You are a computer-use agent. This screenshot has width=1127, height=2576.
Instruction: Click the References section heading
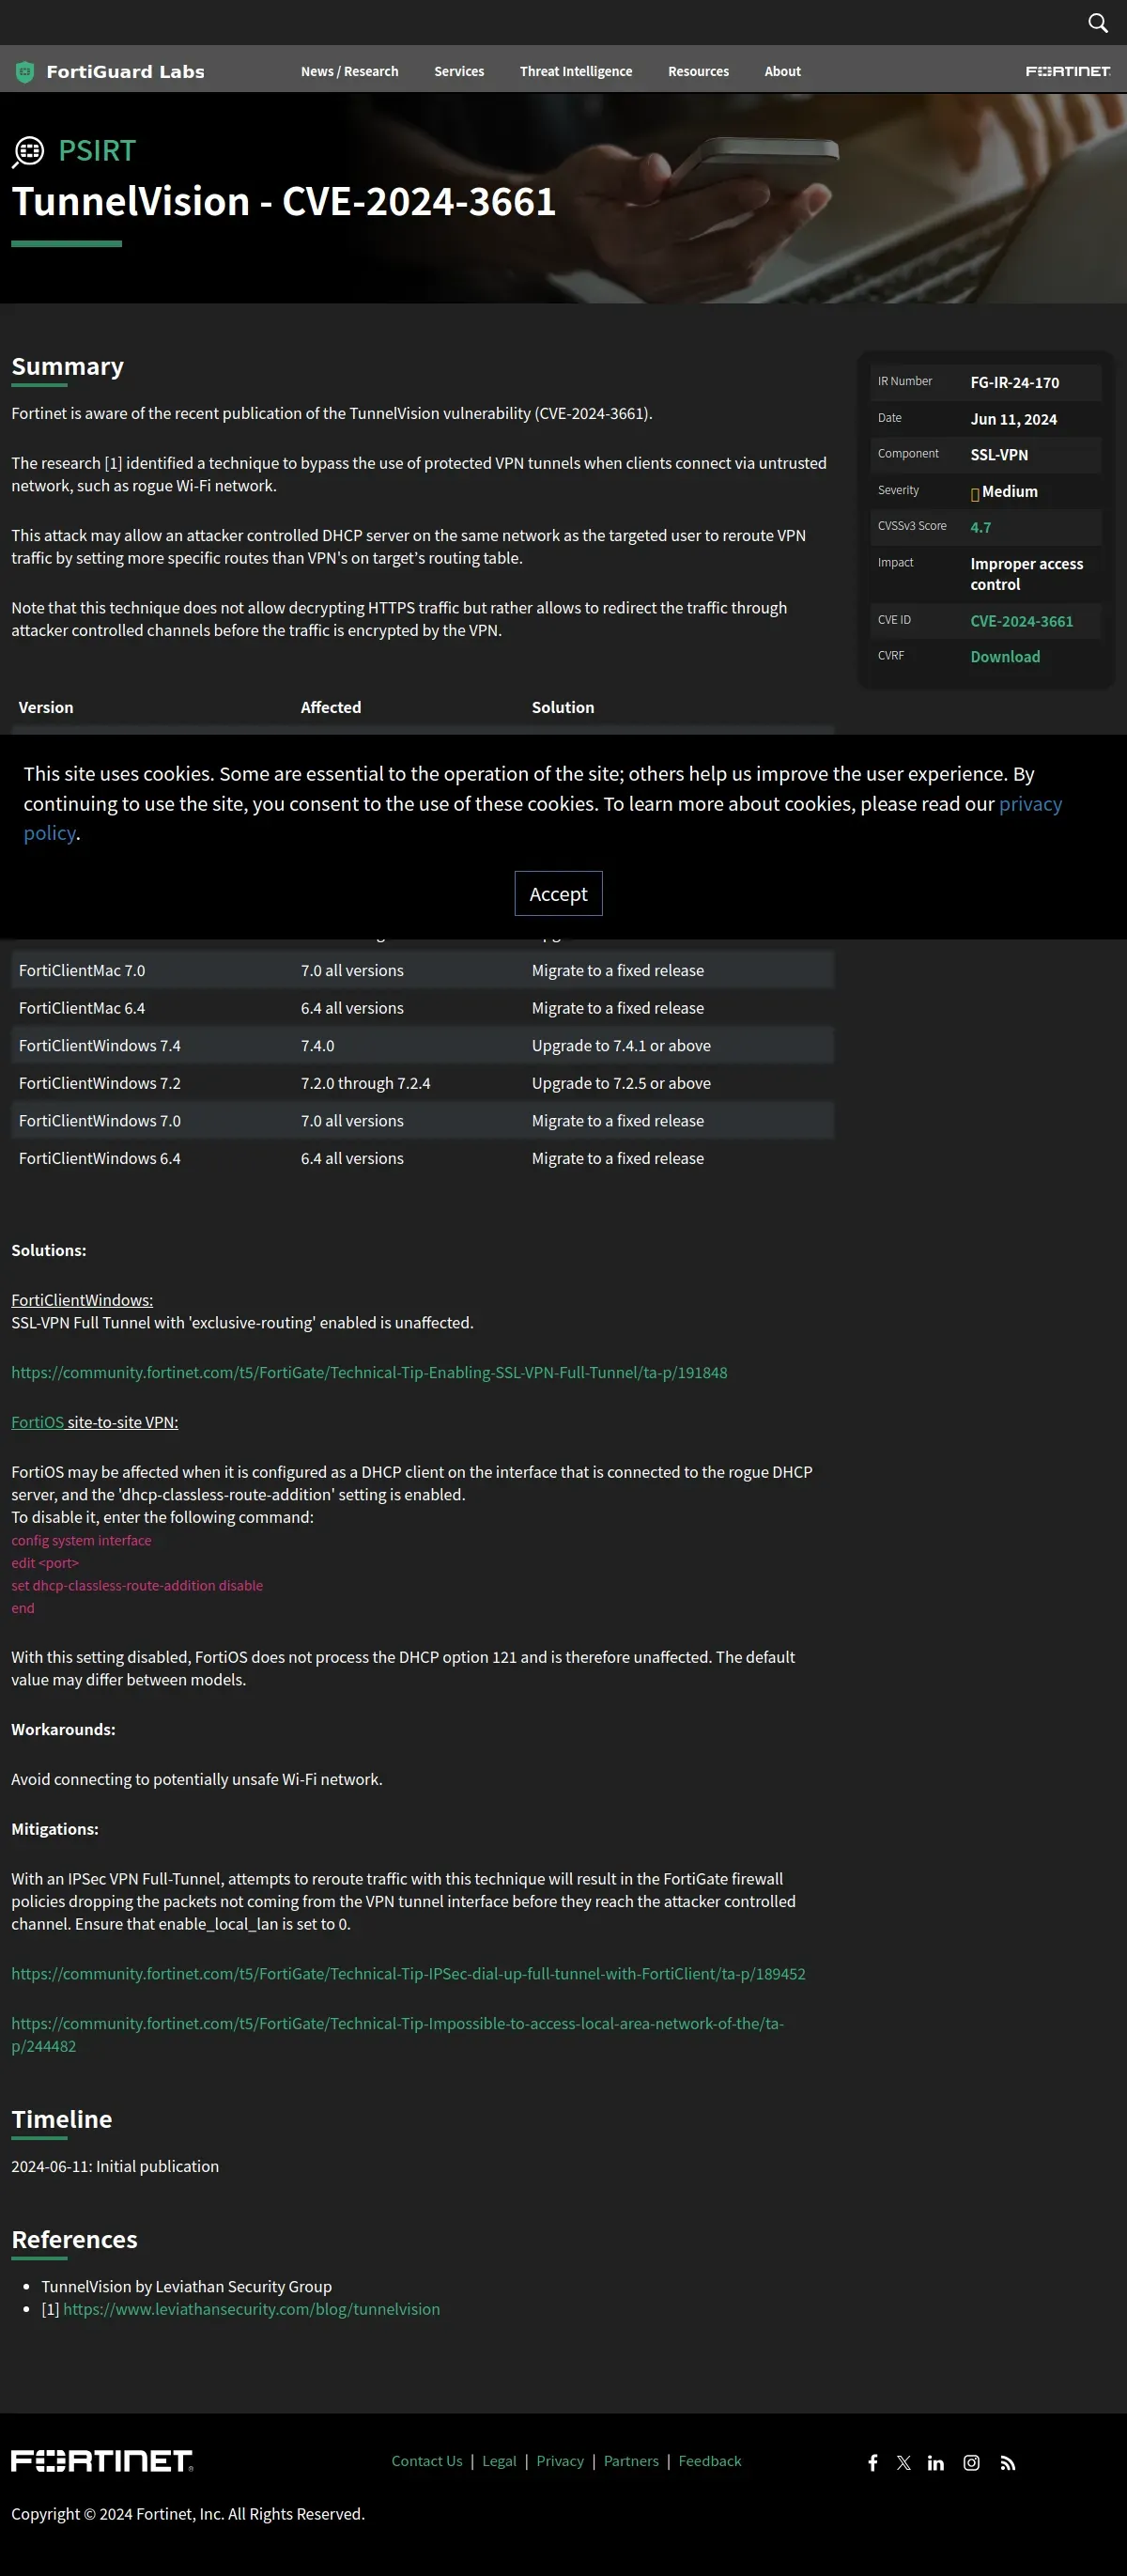tap(75, 2239)
